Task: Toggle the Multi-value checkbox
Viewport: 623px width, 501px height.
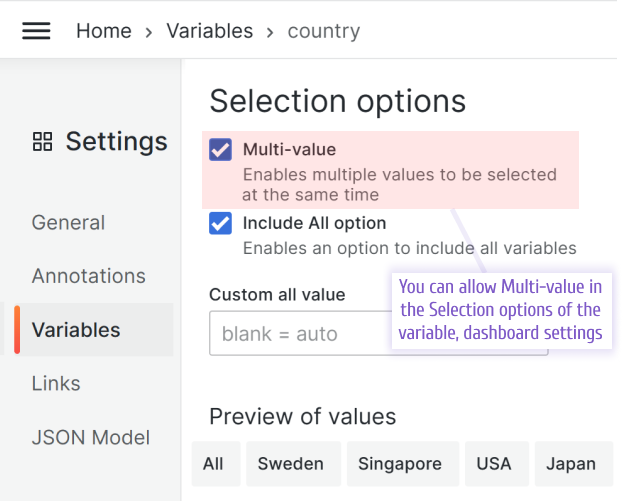Action: [x=220, y=150]
